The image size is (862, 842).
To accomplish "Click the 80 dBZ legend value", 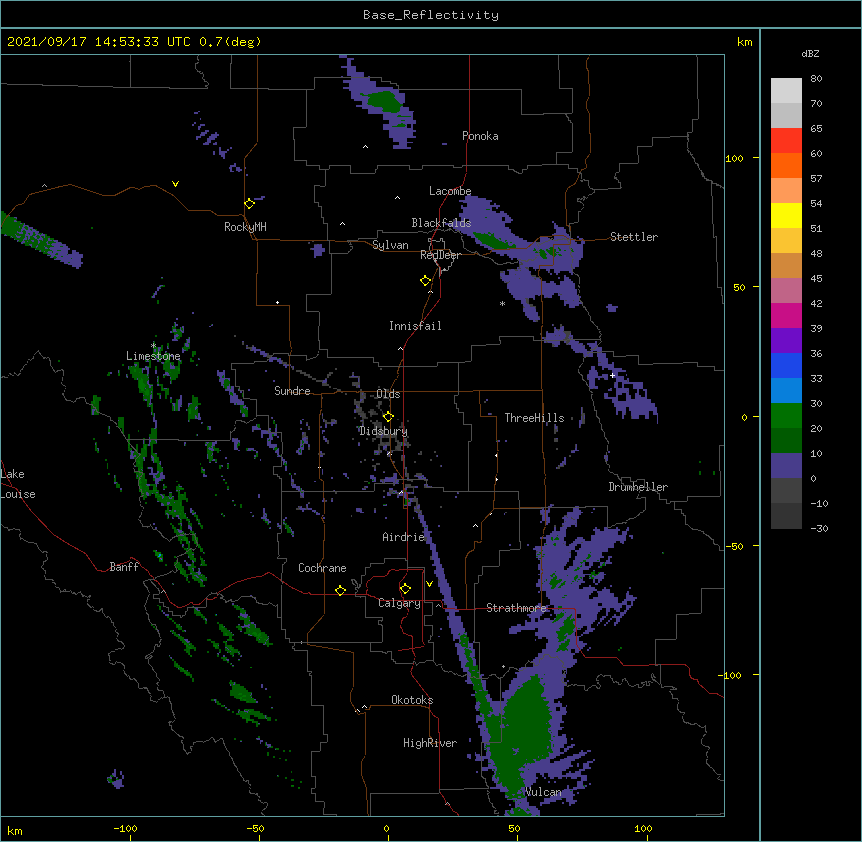I will (x=816, y=79).
